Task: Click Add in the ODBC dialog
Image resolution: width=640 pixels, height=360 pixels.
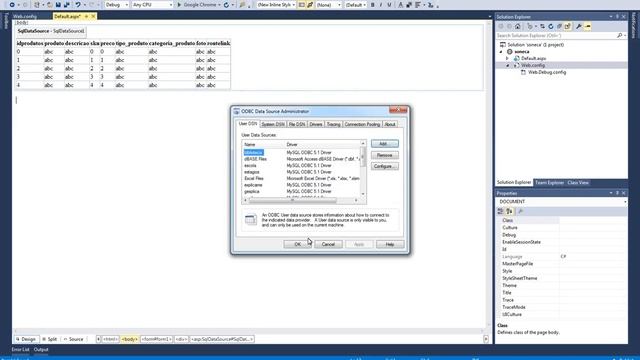Action: 384,144
